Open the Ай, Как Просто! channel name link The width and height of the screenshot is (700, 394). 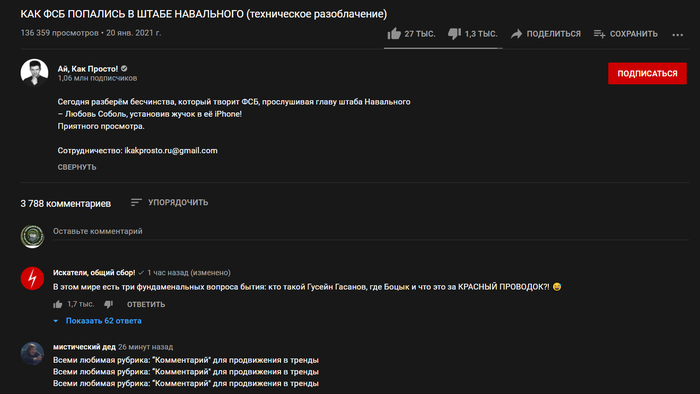click(x=88, y=69)
